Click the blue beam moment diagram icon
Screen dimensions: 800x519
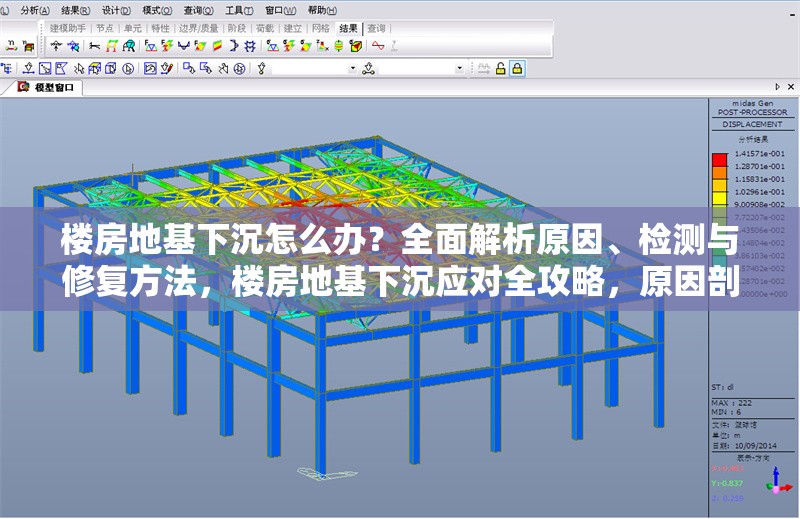183,46
